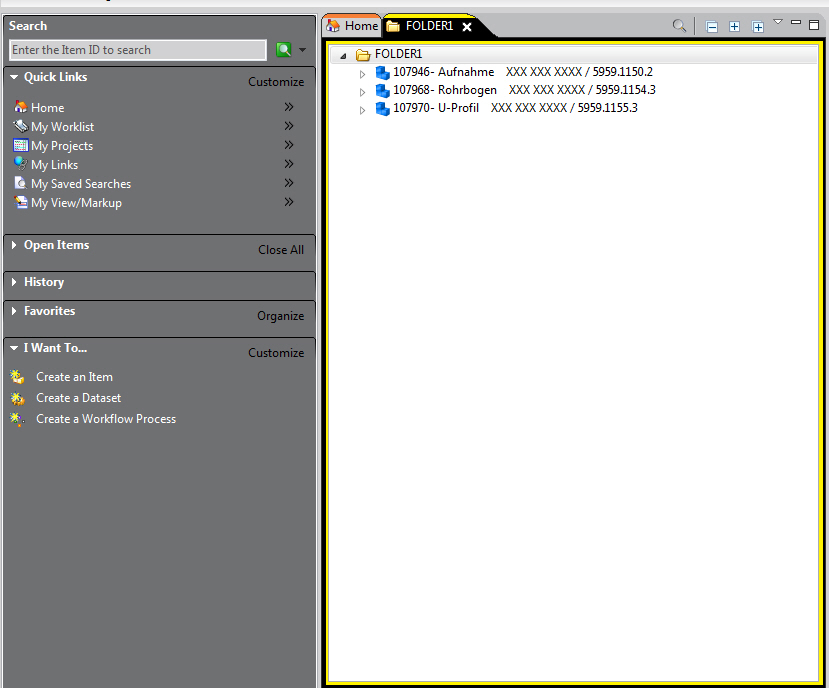Select the FOLDER1 tab
Viewport: 829px width, 688px height.
(429, 26)
